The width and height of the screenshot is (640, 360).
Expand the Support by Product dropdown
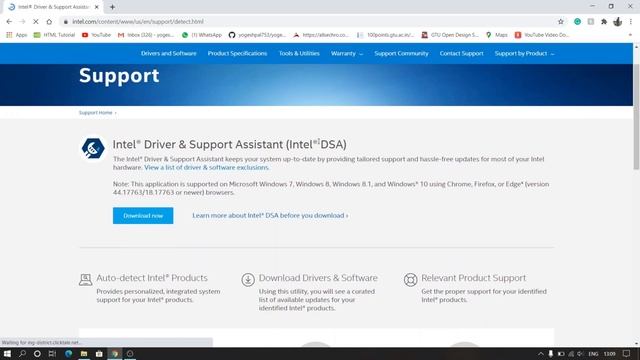(x=524, y=53)
